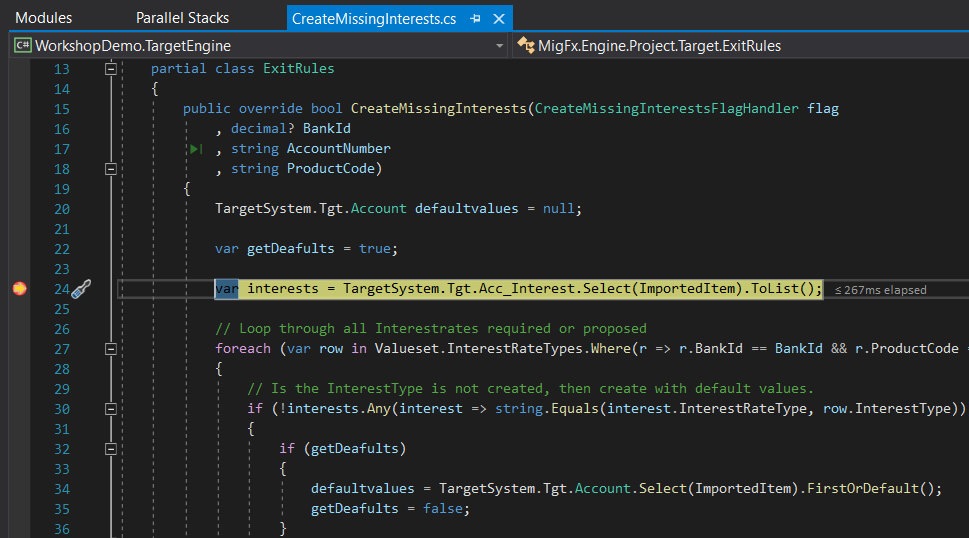Click 'CreateMissingInterests' method name on line 15
This screenshot has height=538, width=969.
(439, 109)
